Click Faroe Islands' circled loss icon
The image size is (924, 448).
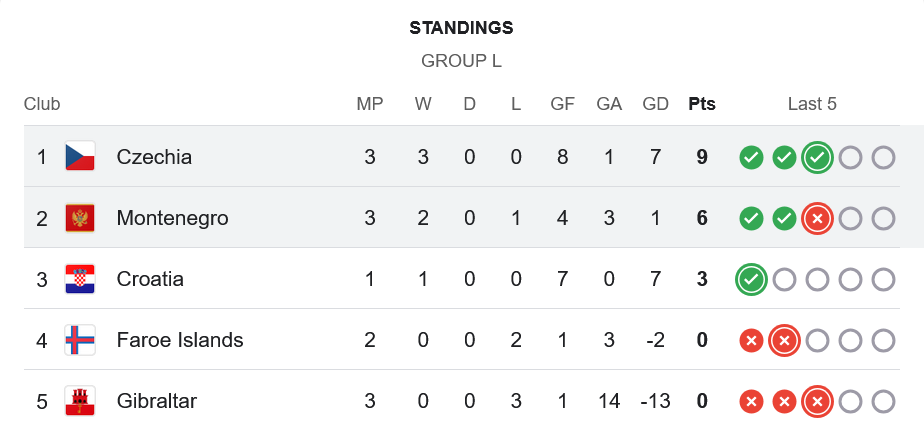[784, 340]
